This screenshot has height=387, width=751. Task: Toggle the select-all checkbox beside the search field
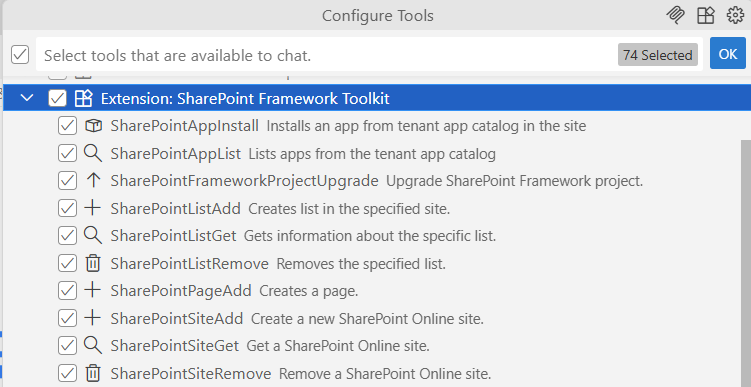tap(20, 55)
